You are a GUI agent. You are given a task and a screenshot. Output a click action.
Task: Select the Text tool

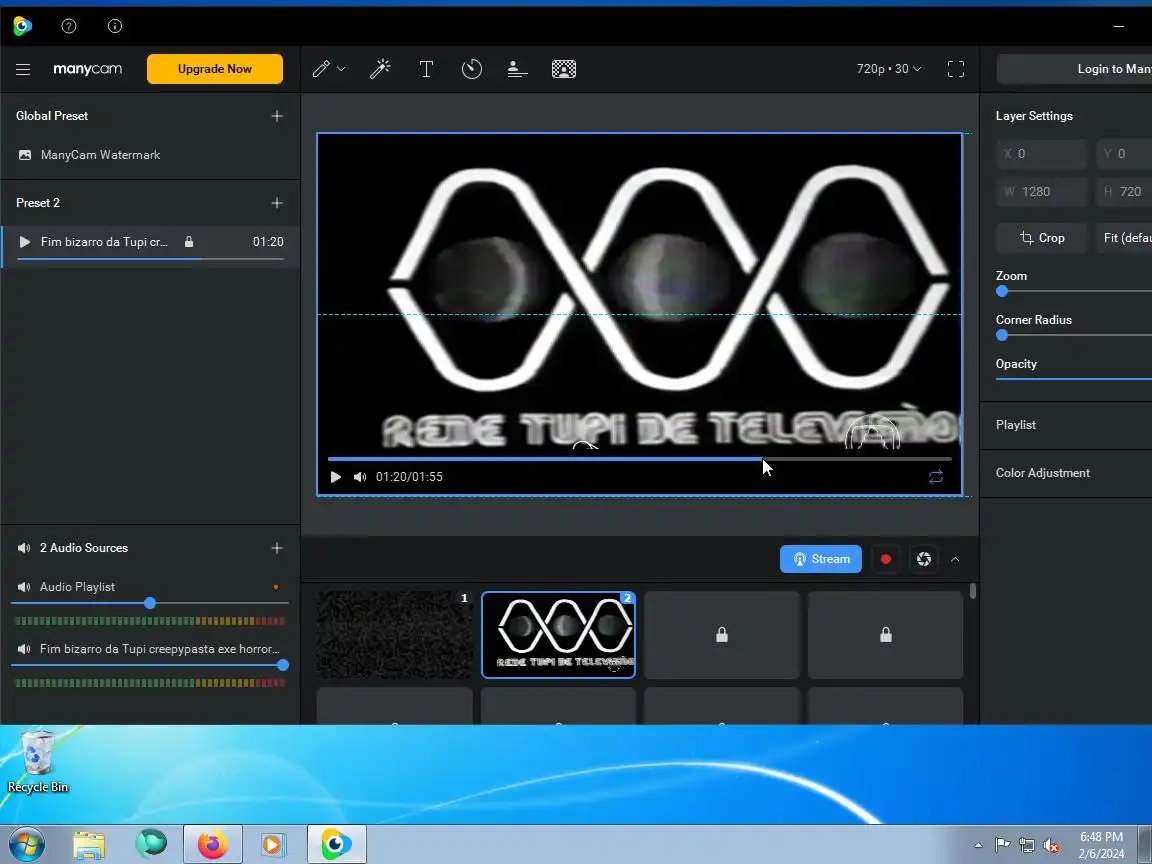(426, 69)
